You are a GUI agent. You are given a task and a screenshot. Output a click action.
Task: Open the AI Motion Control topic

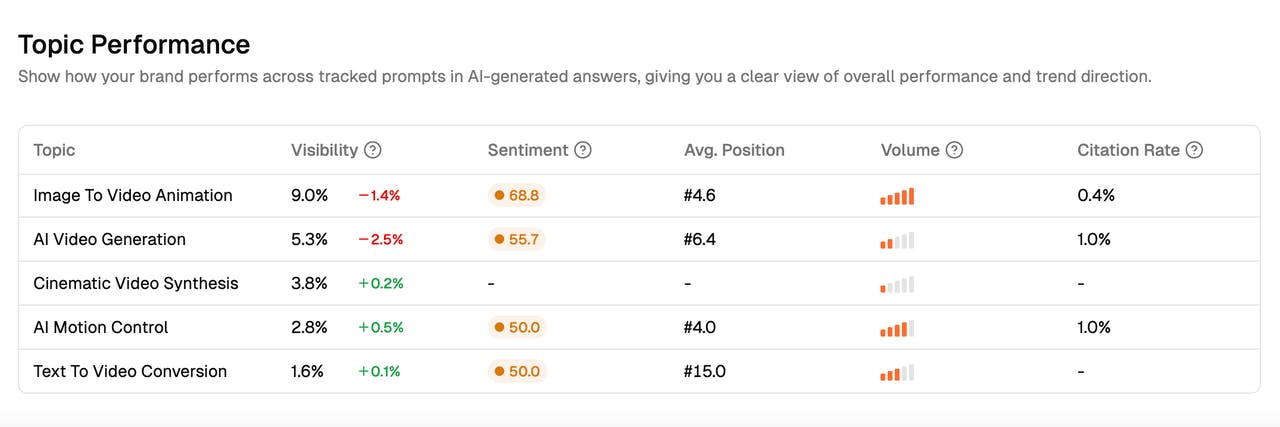coord(100,327)
